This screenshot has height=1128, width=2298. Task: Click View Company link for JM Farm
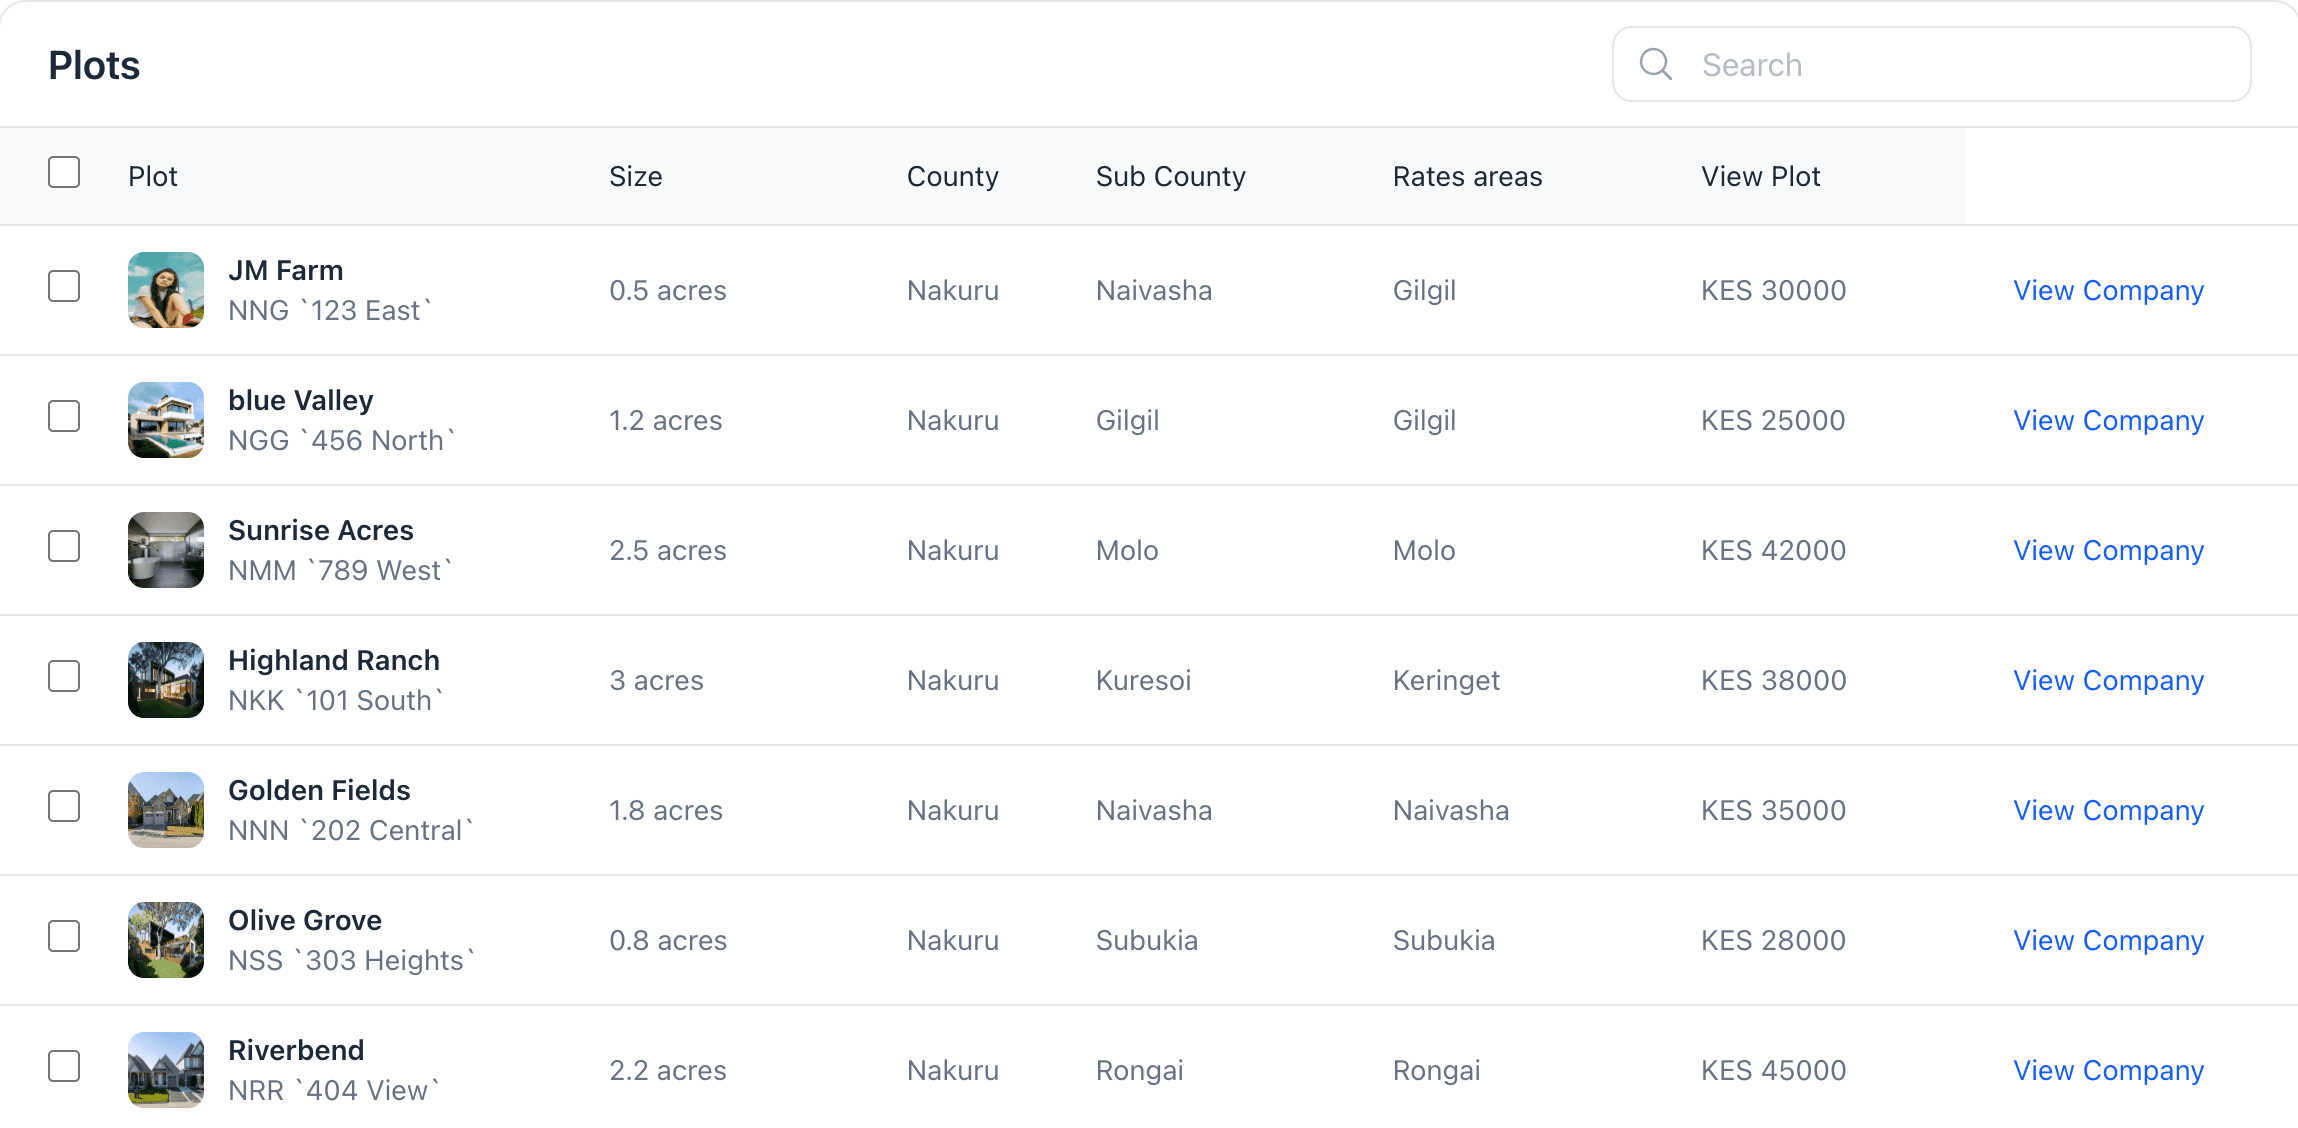2108,291
